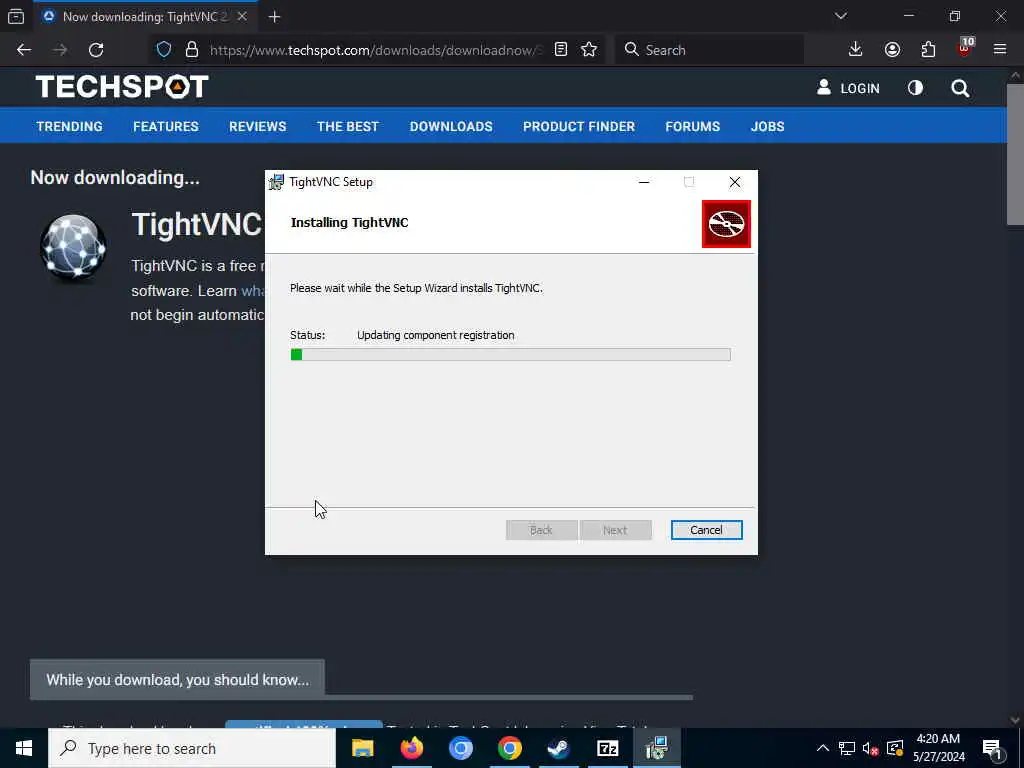
Task: Click the Windows taskbar search box
Action: pos(192,748)
